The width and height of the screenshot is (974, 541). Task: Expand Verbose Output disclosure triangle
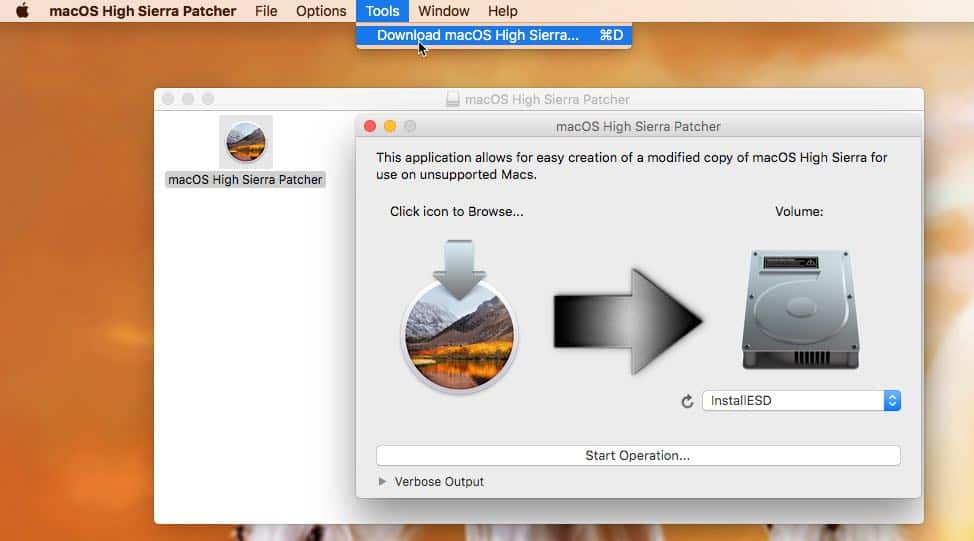[x=382, y=481]
